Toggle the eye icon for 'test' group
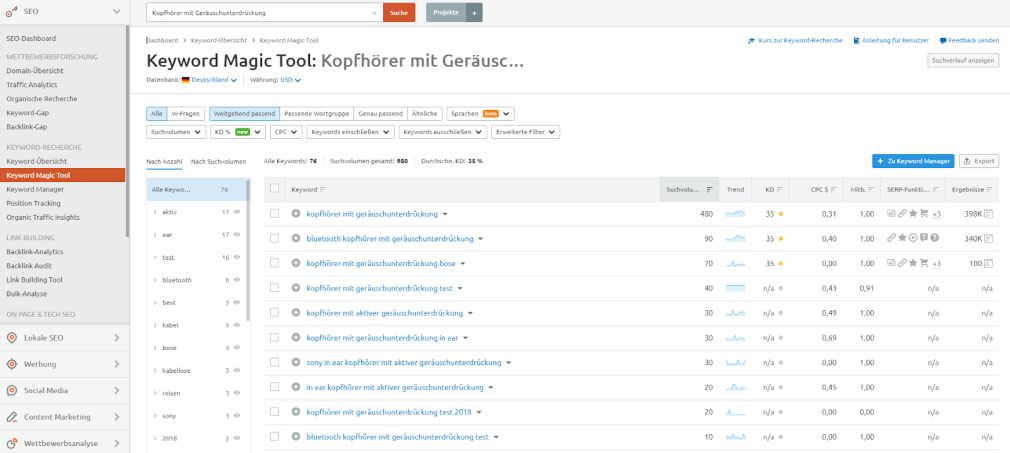 (x=236, y=257)
